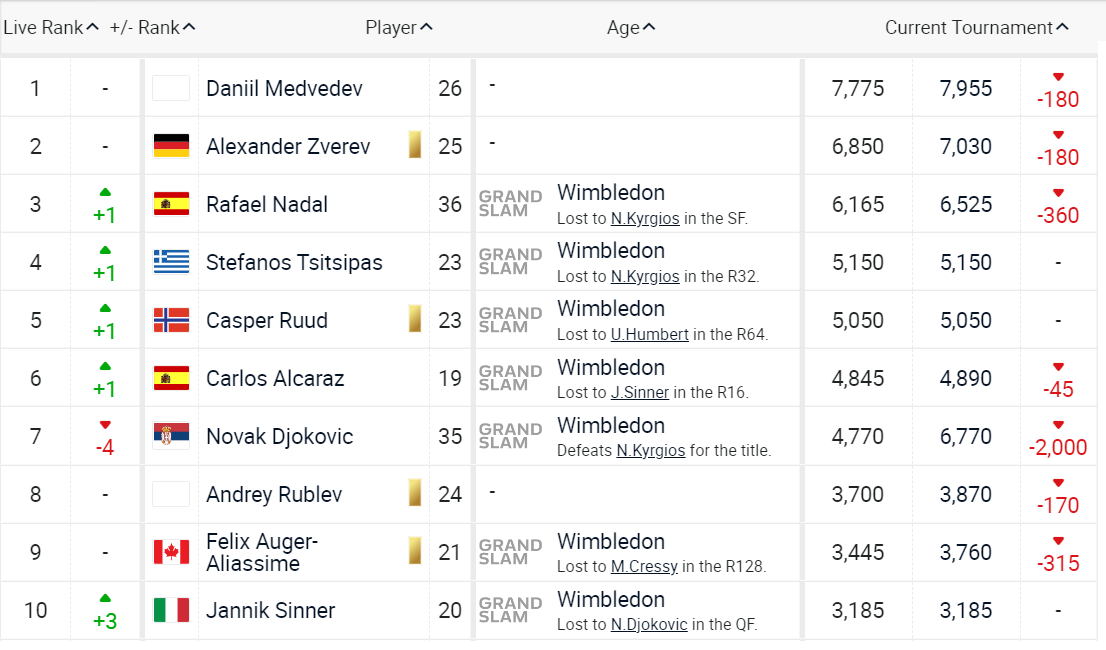Click the German flag beside Alexander Zverev
1106x650 pixels.
pyautogui.click(x=171, y=146)
